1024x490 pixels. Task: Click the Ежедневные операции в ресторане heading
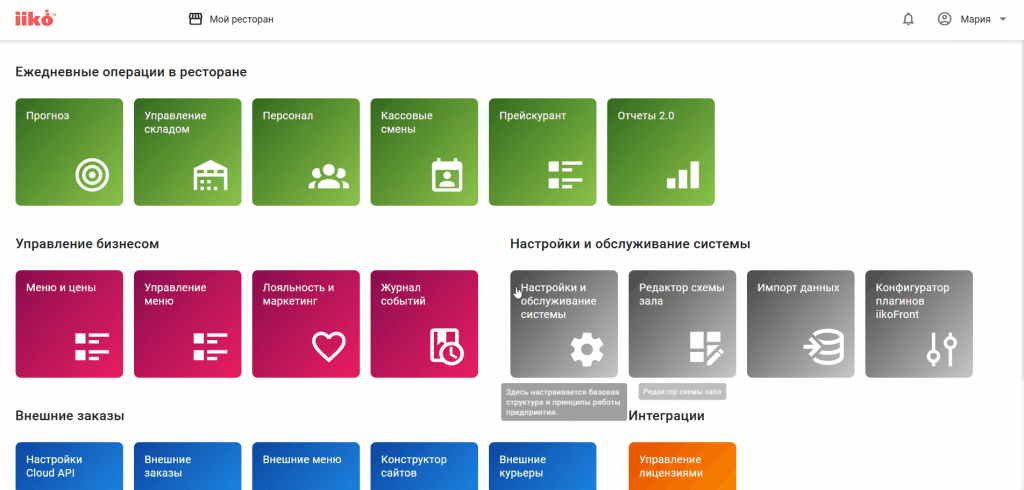coord(131,72)
